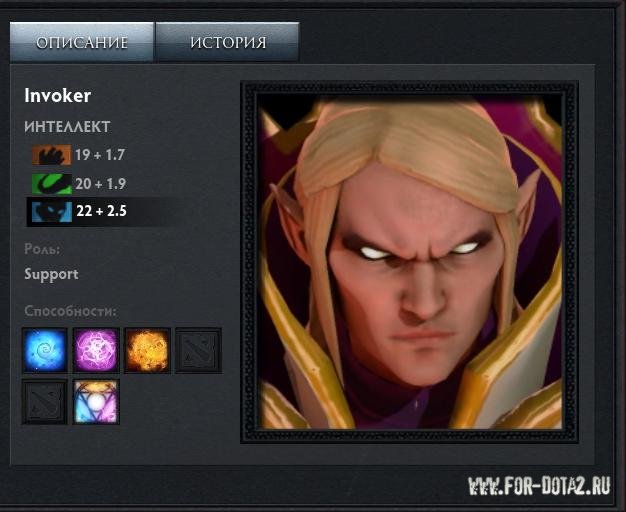626x512 pixels.
Task: Click the strength value 19 + 1.7
Action: (100, 155)
